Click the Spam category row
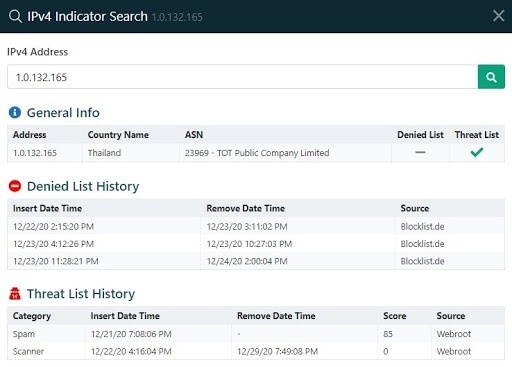 [x=256, y=334]
